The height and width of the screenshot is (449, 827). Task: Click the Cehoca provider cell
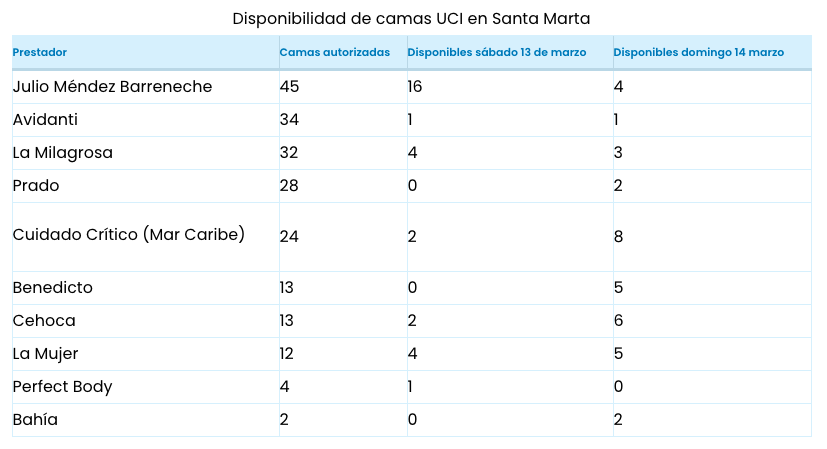click(44, 321)
